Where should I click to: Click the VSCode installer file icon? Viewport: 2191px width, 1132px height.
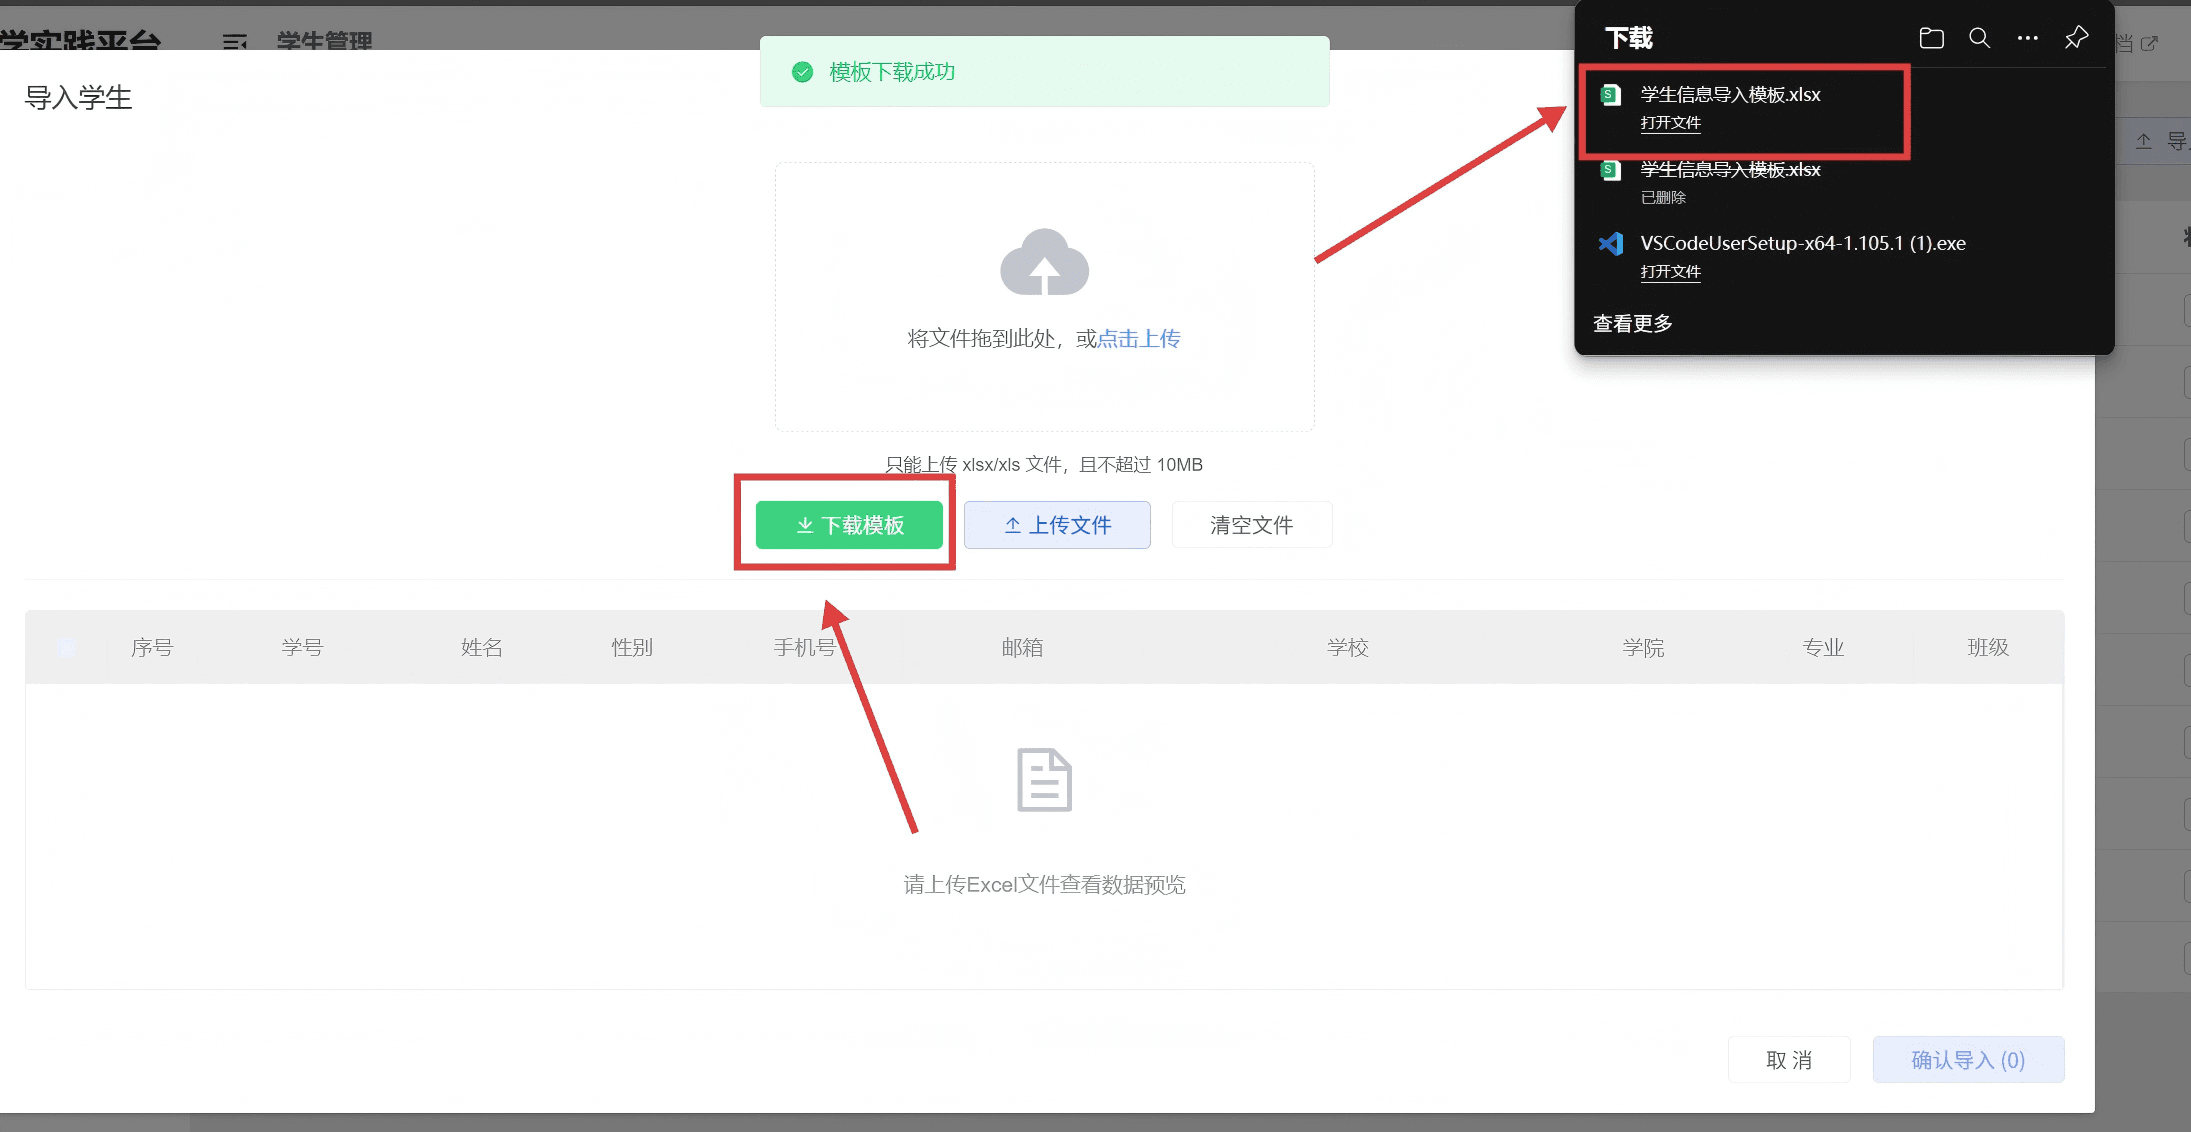tap(1610, 244)
